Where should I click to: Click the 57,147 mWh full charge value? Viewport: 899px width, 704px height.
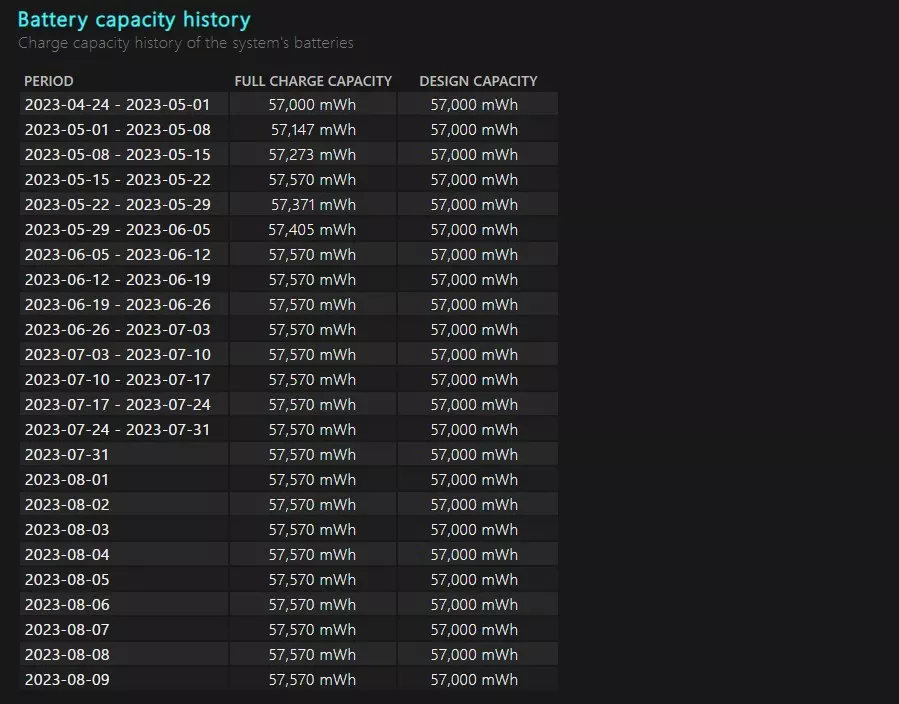[313, 130]
